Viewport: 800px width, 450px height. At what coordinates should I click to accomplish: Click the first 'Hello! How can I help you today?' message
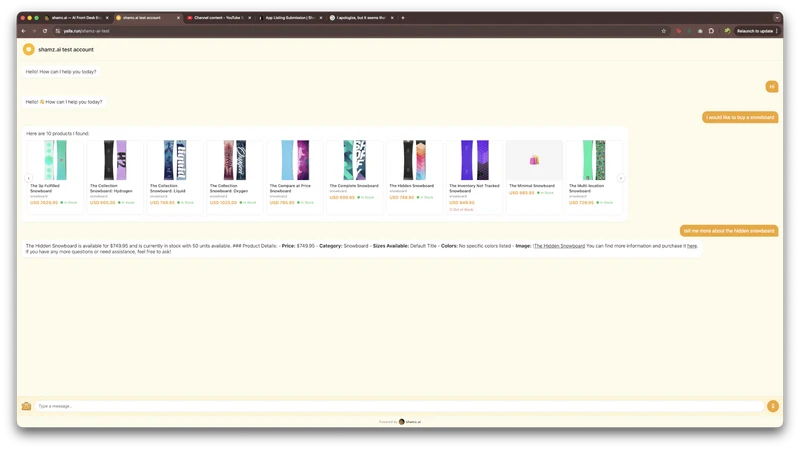click(x=61, y=72)
